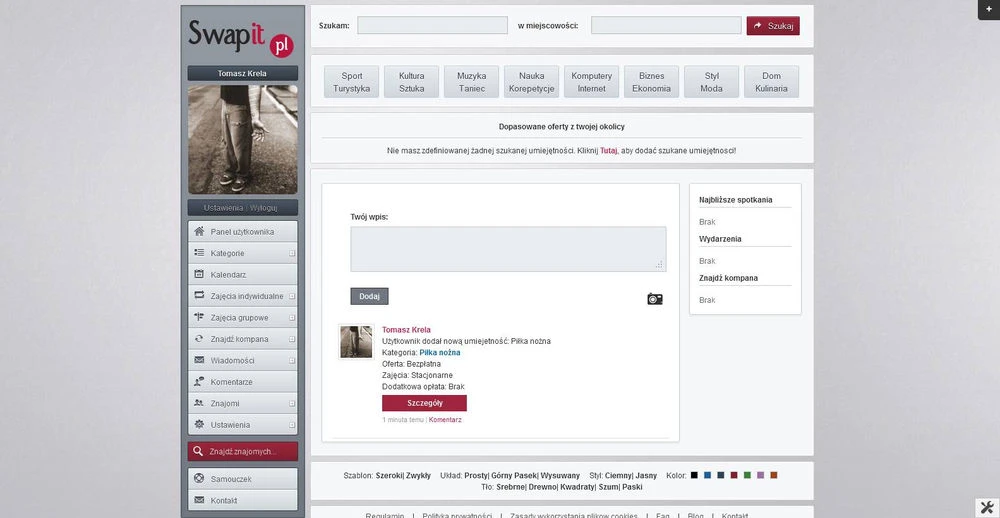
Task: Click the Swapit.pl logo
Action: tap(241, 38)
